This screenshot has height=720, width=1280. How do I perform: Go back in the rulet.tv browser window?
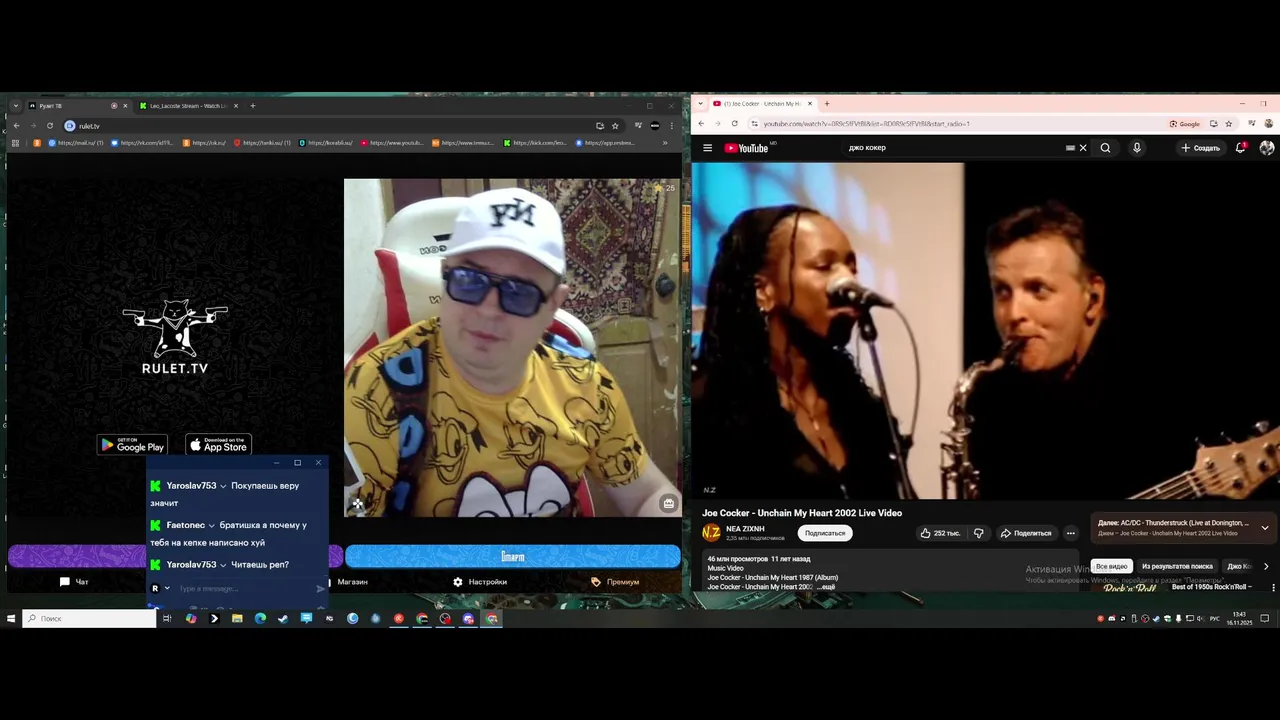click(x=16, y=126)
